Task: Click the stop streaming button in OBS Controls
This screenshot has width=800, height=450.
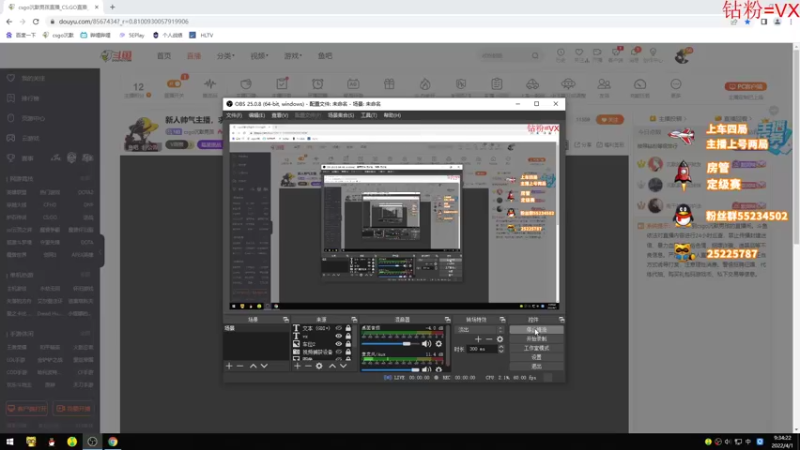Action: (536, 330)
